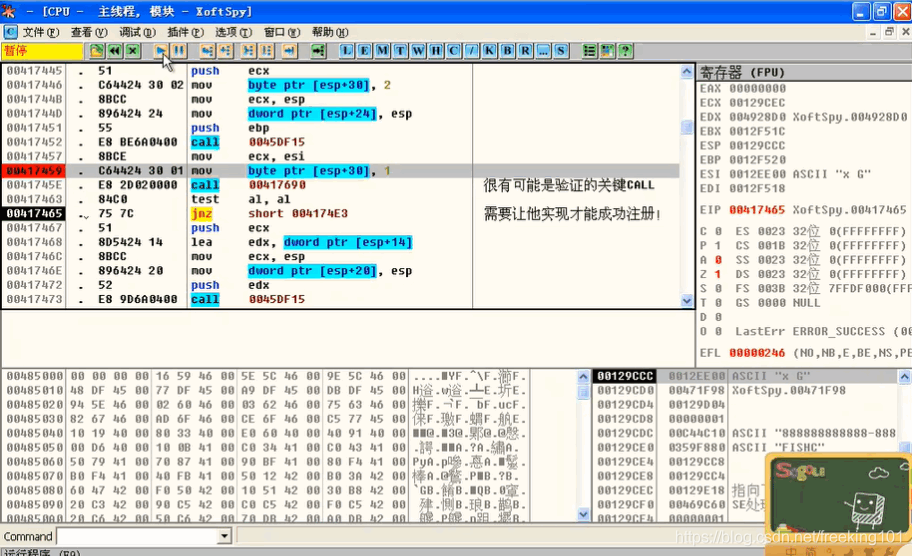Select the ESP register value 00129CCC
The height and width of the screenshot is (556, 912).
(757, 145)
